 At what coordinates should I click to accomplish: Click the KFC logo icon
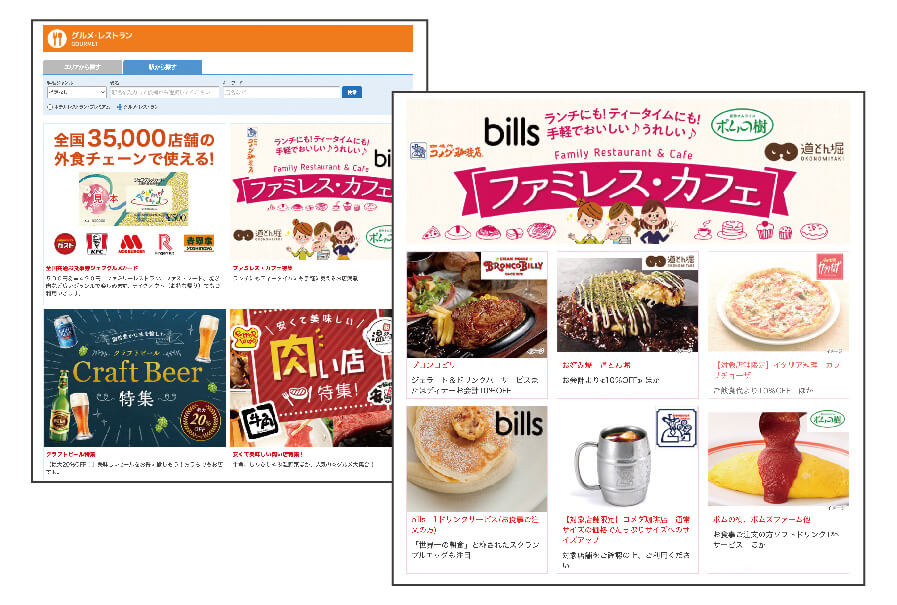click(97, 244)
